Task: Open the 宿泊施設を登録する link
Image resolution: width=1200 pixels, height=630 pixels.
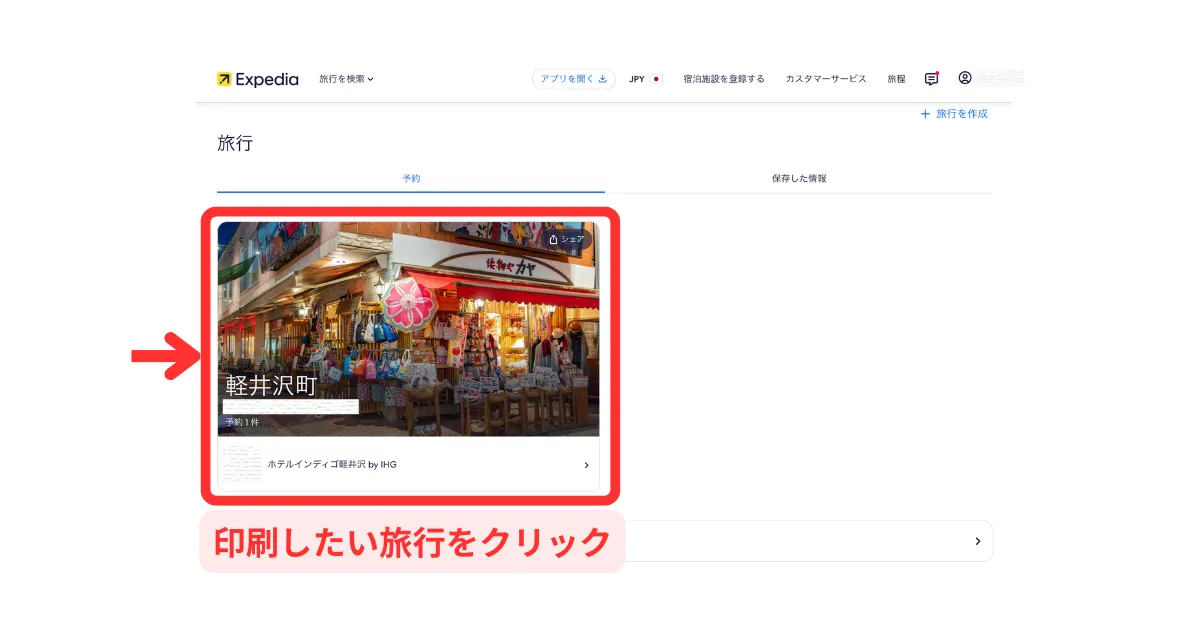Action: pos(723,79)
